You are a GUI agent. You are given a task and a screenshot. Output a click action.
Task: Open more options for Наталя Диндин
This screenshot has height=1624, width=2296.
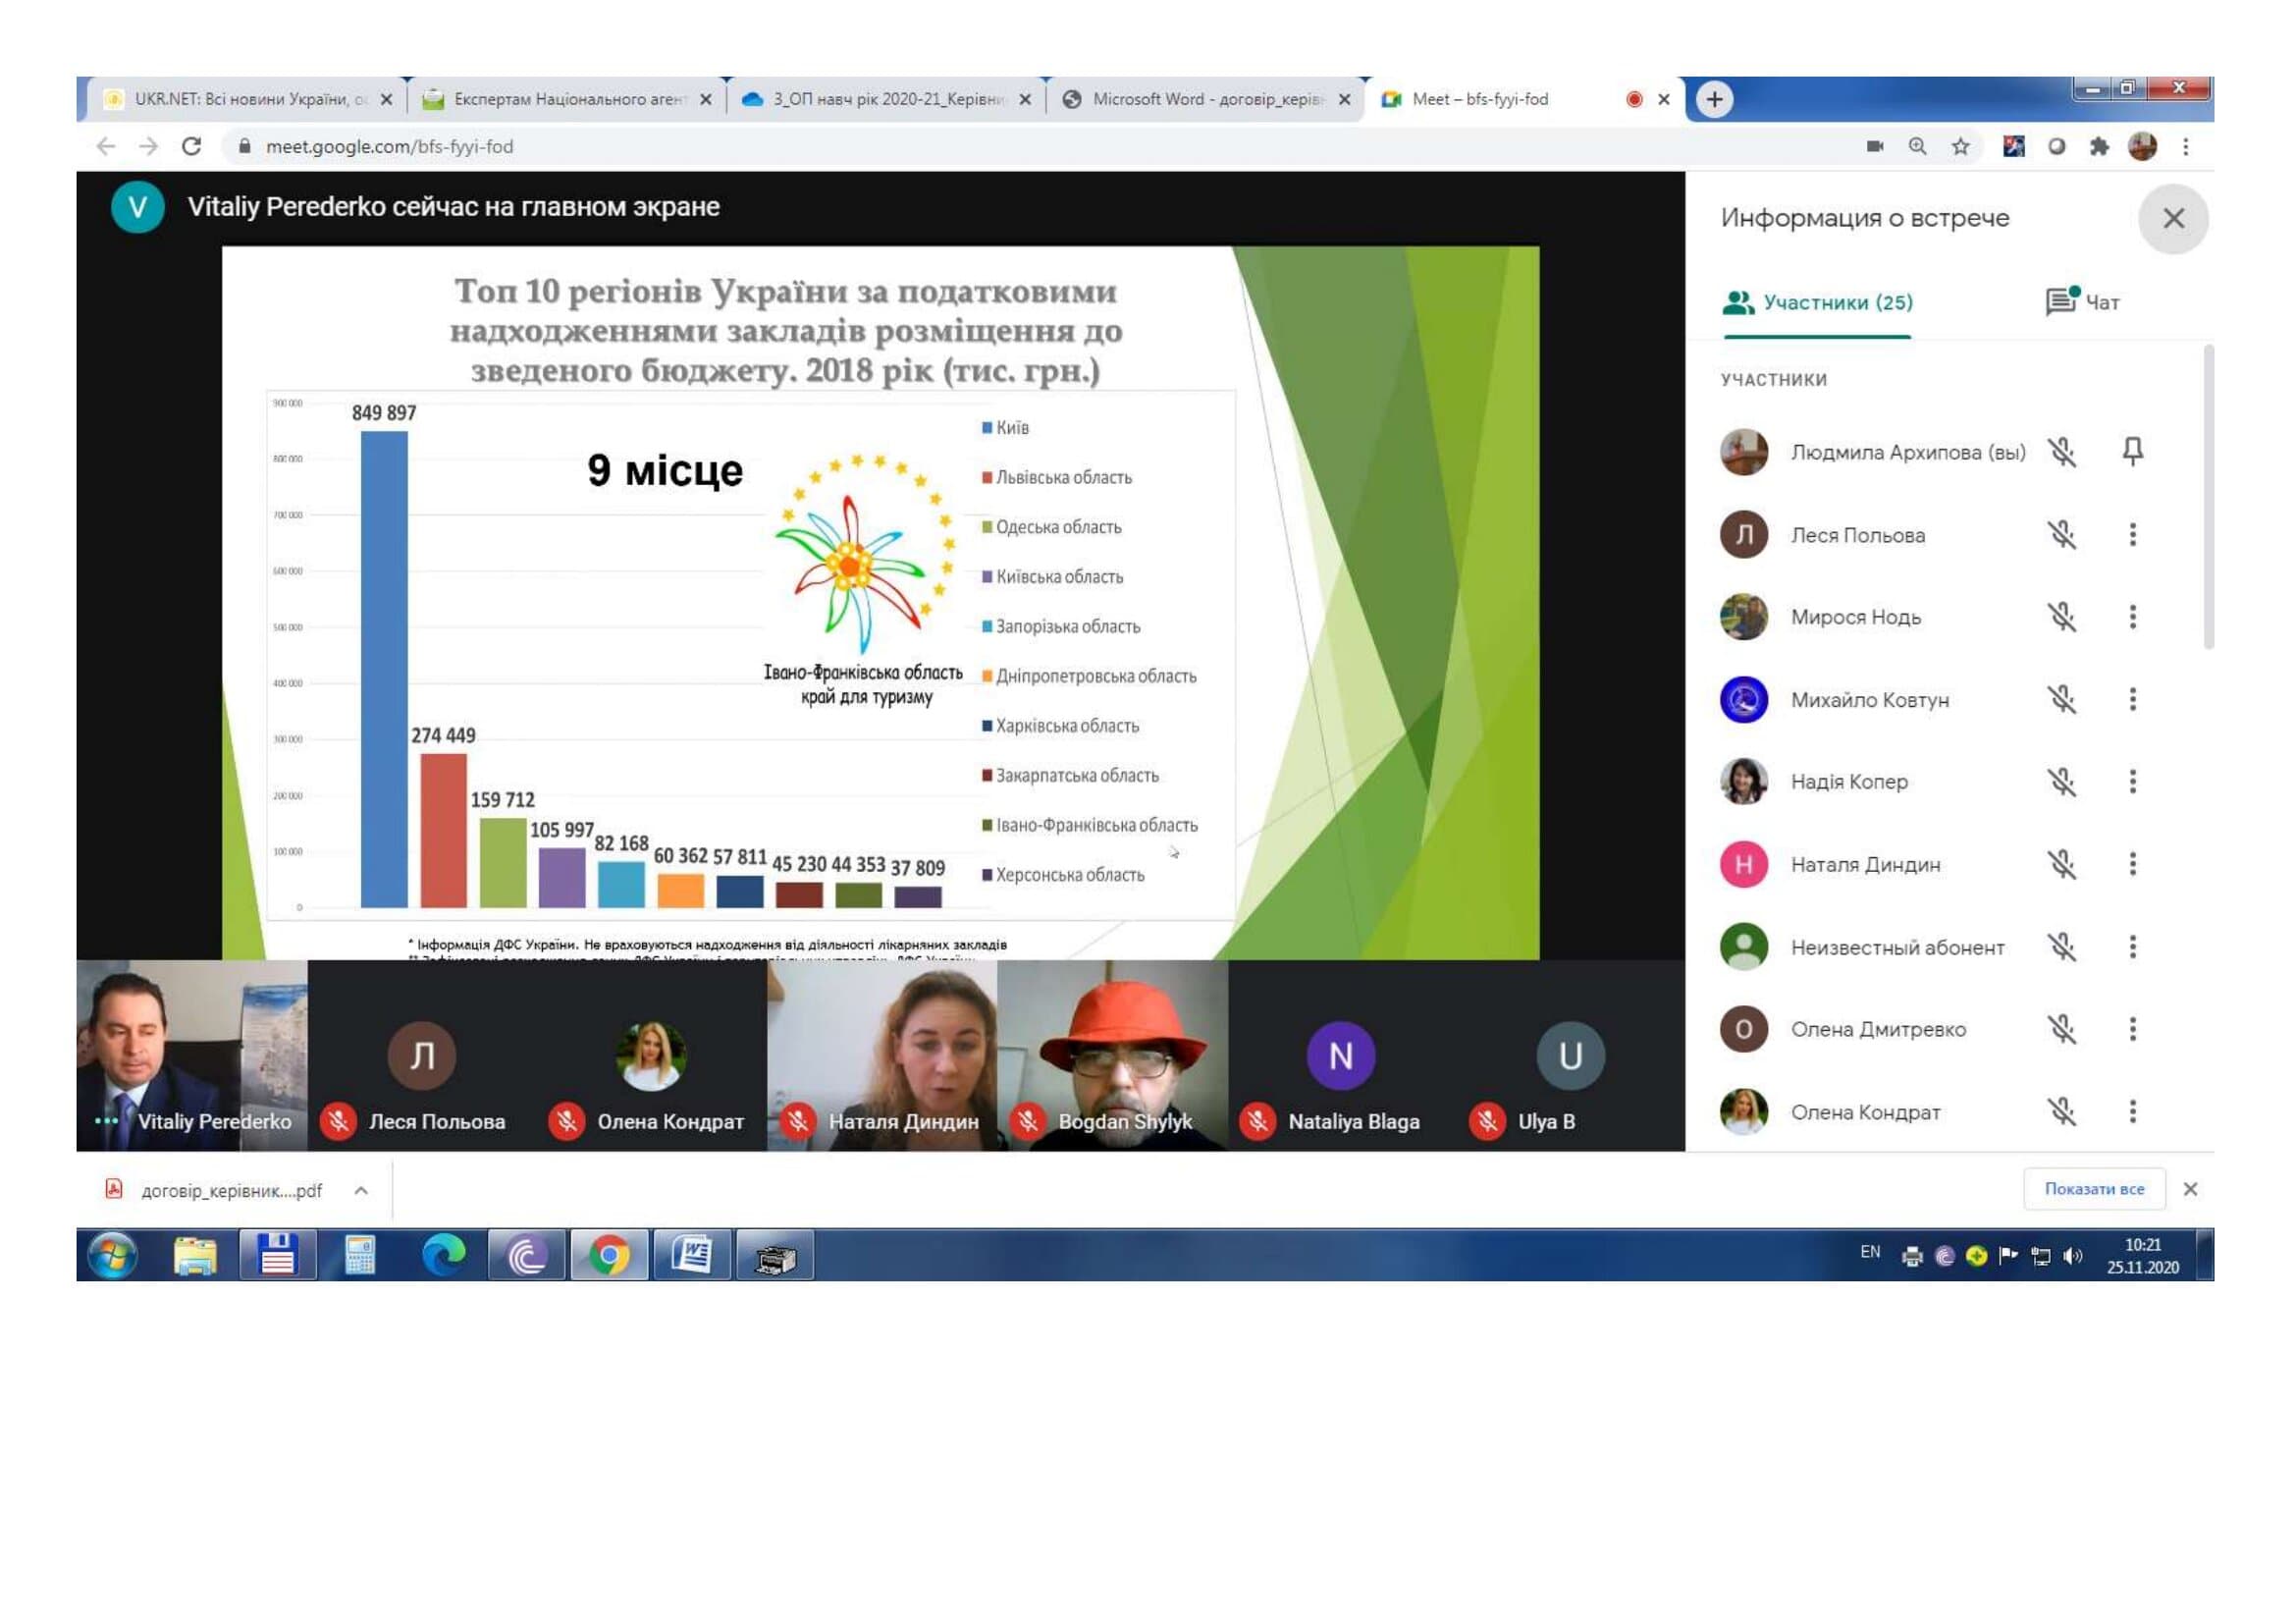pos(2132,864)
